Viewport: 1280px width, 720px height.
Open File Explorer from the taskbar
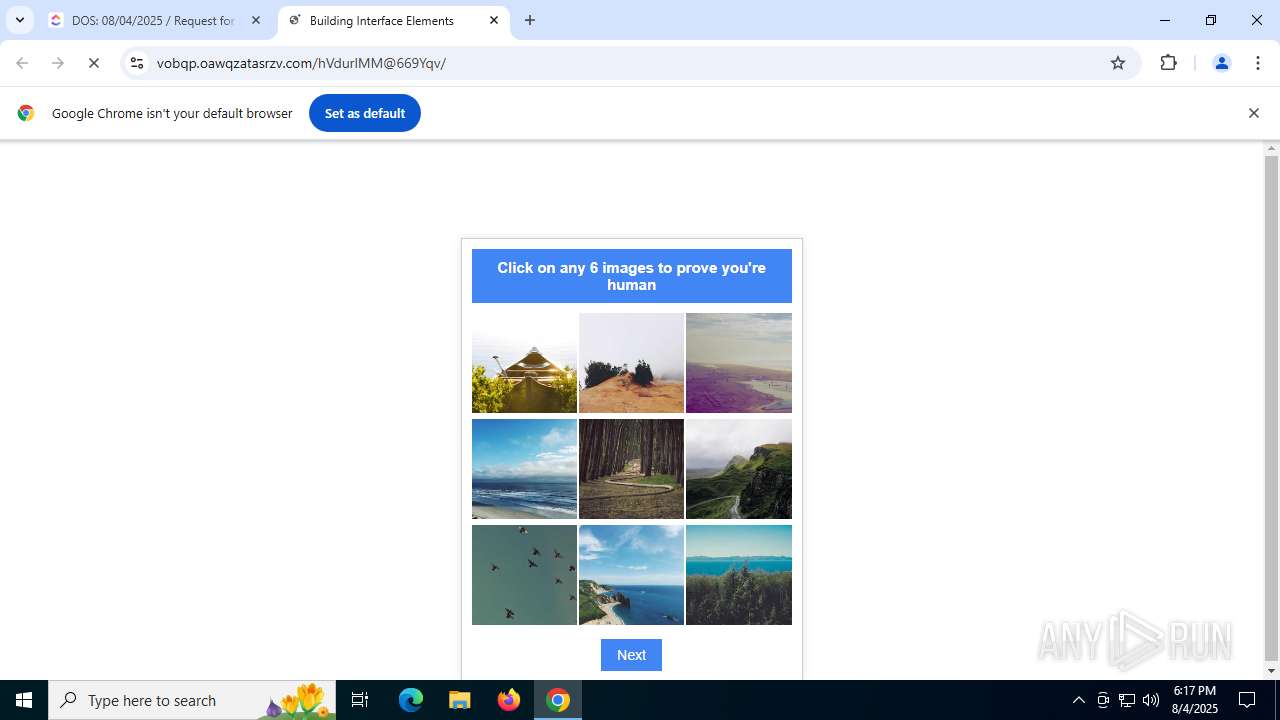click(x=460, y=700)
